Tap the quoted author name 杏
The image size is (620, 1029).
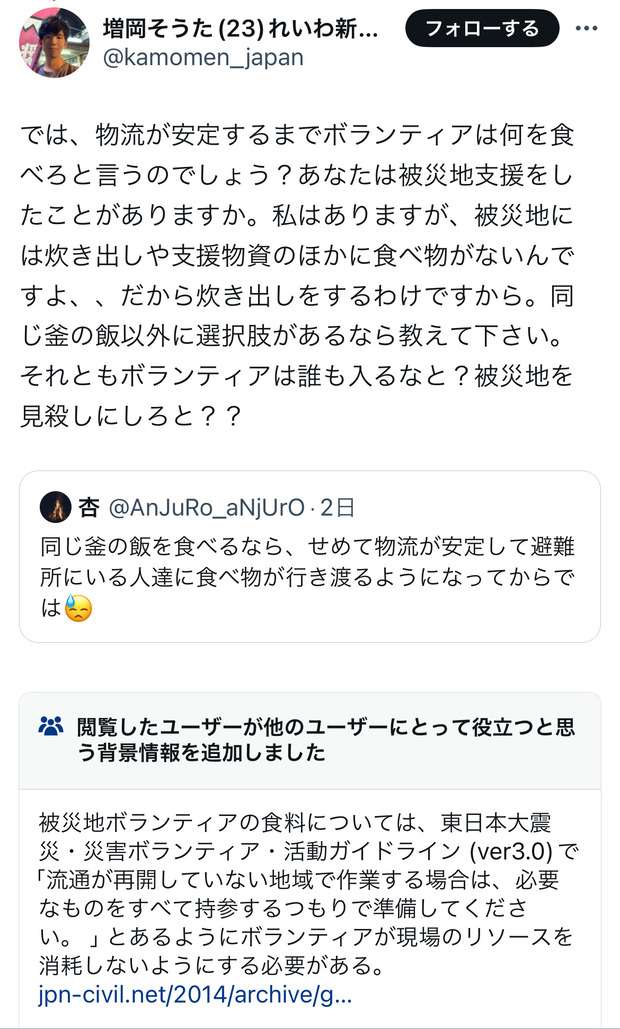coord(89,508)
